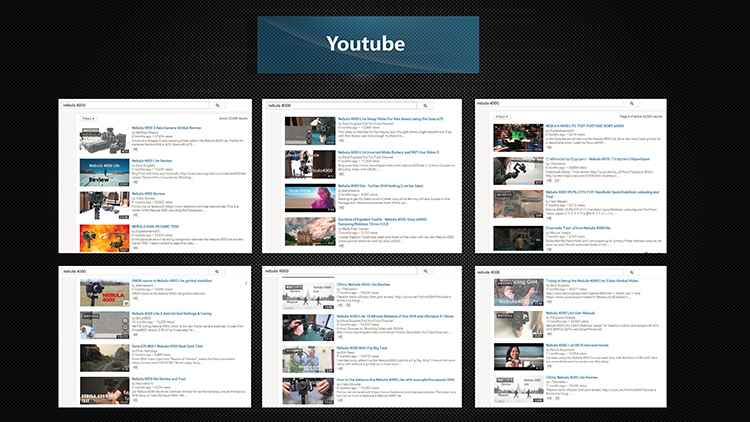Open 'Inverted Mode Battery and WiFi Use Video 3' title
The image size is (750, 422).
pyautogui.click(x=388, y=152)
